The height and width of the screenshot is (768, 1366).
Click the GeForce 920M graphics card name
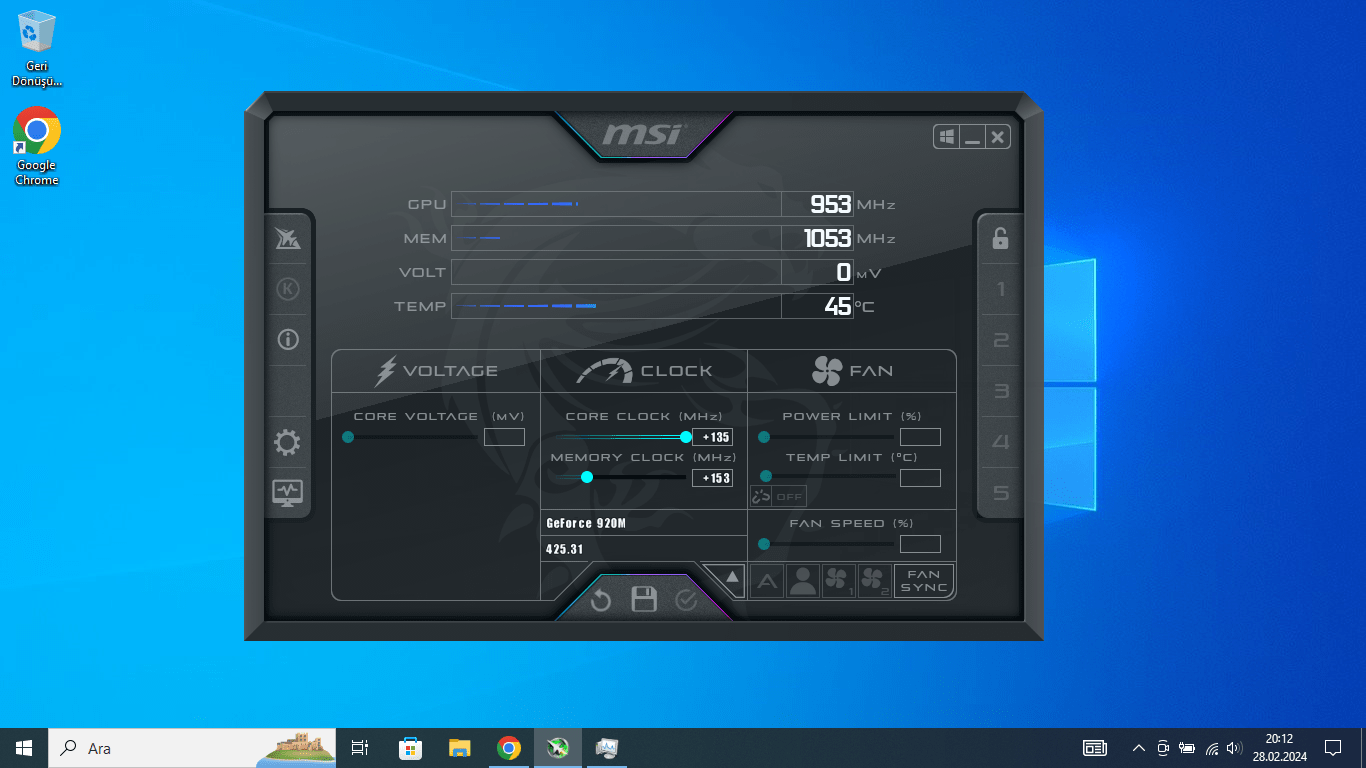pyautogui.click(x=586, y=523)
